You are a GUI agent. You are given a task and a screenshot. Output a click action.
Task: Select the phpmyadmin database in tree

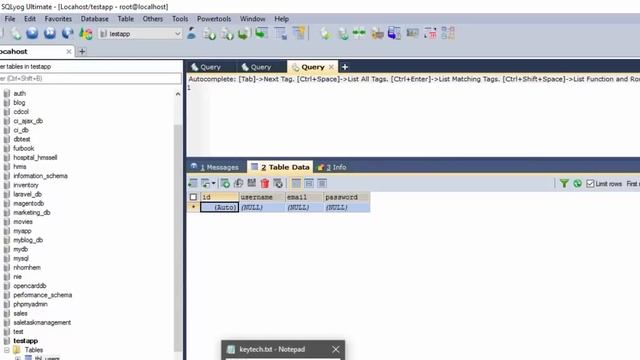coord(30,304)
